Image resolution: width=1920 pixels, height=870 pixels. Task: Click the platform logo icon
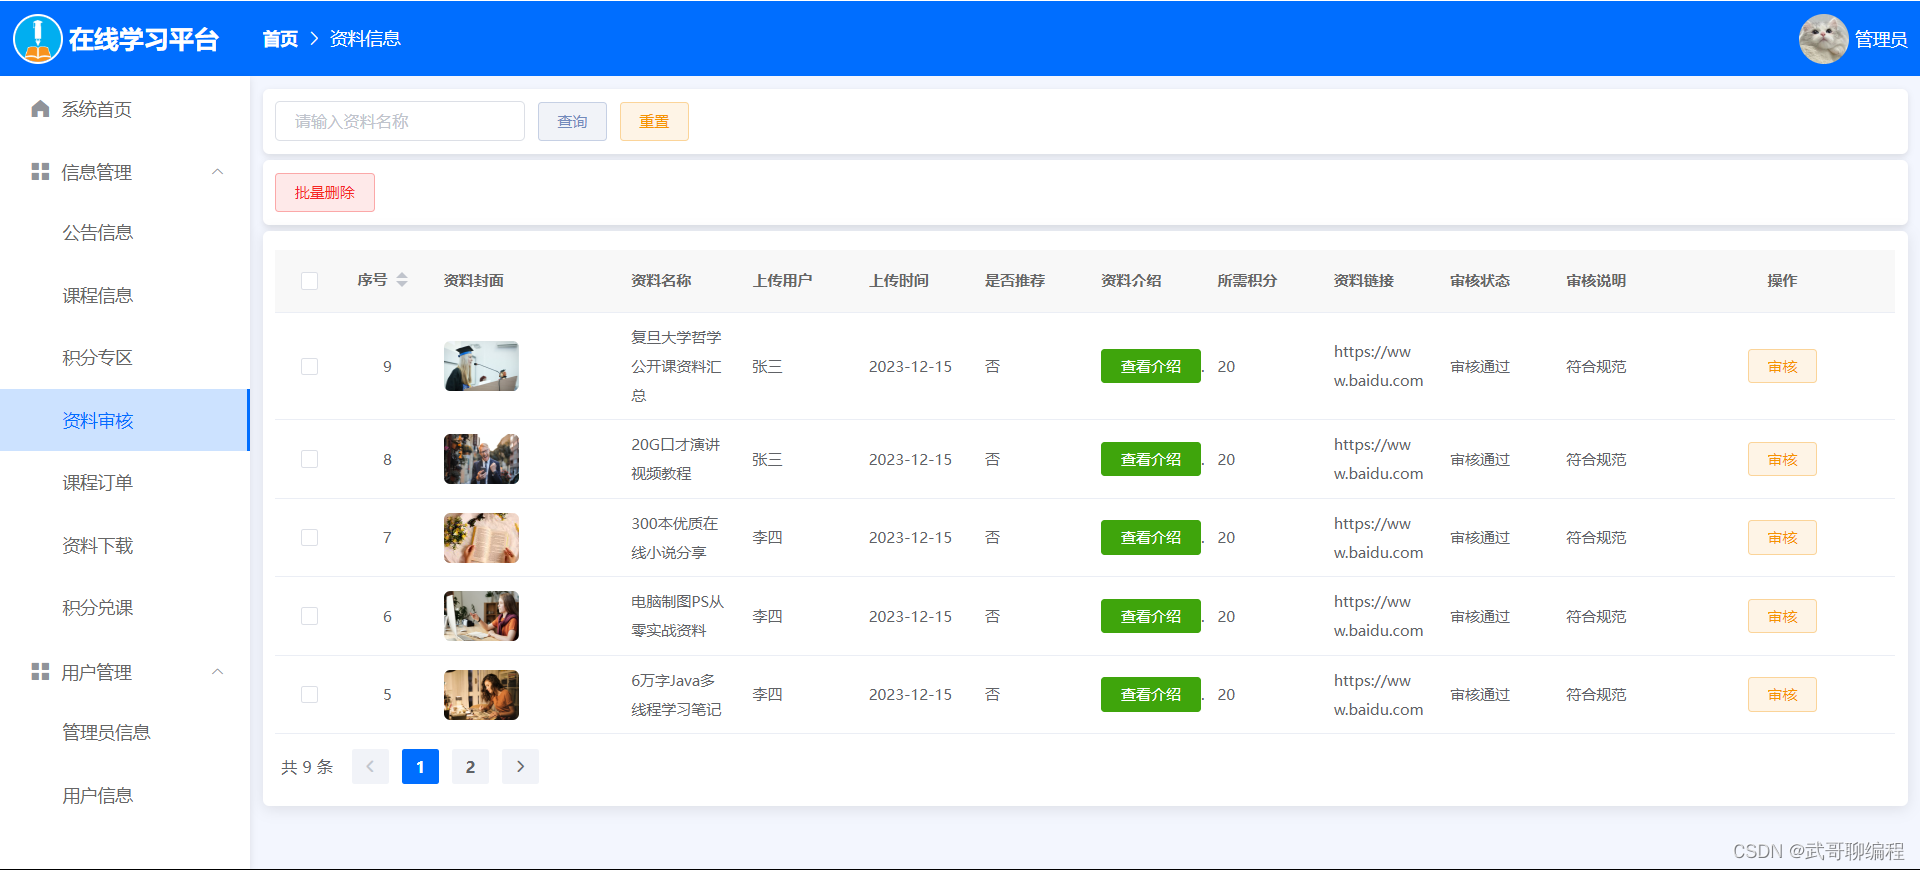(38, 39)
